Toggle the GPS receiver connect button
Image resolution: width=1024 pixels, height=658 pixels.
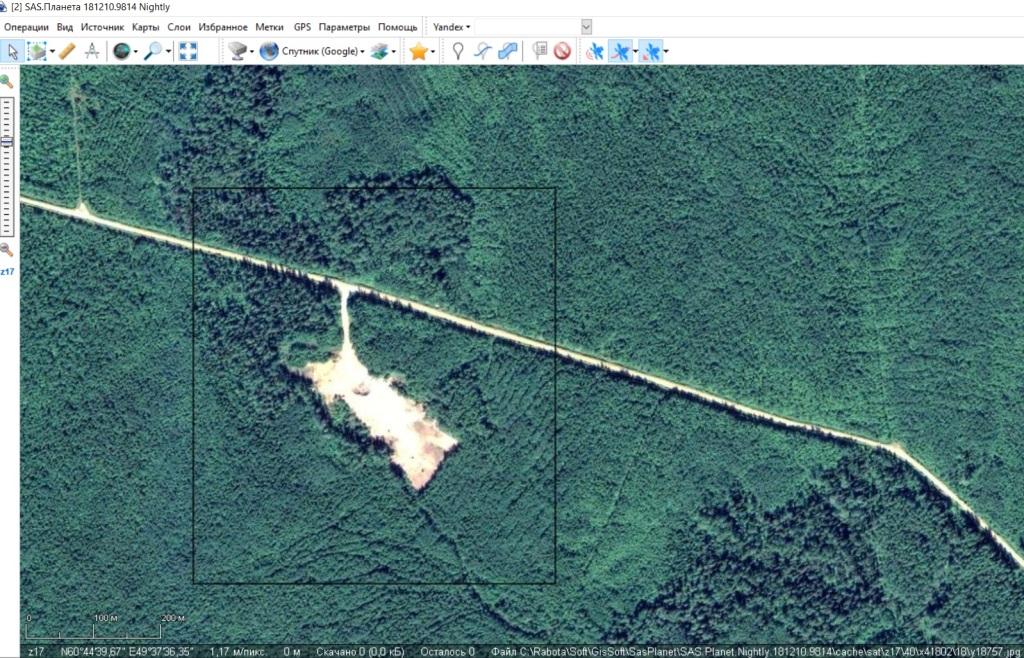tap(595, 51)
